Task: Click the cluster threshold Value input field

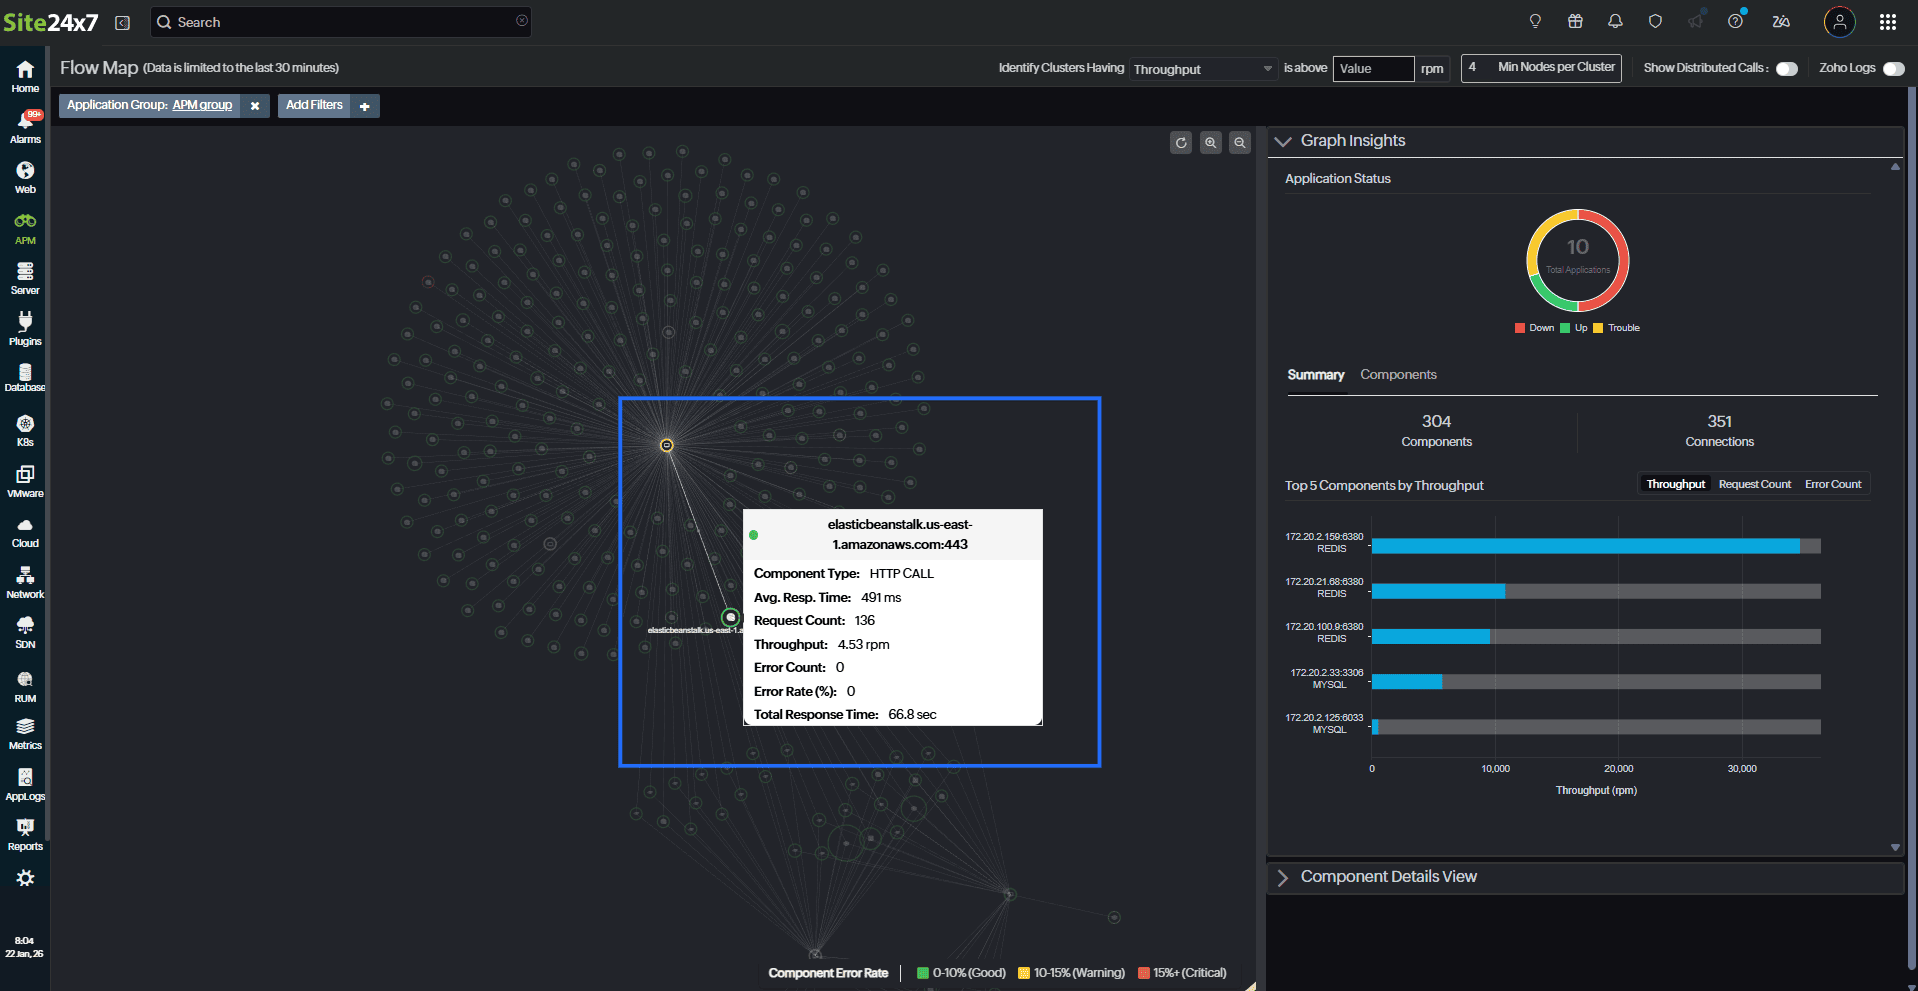Action: [1373, 69]
